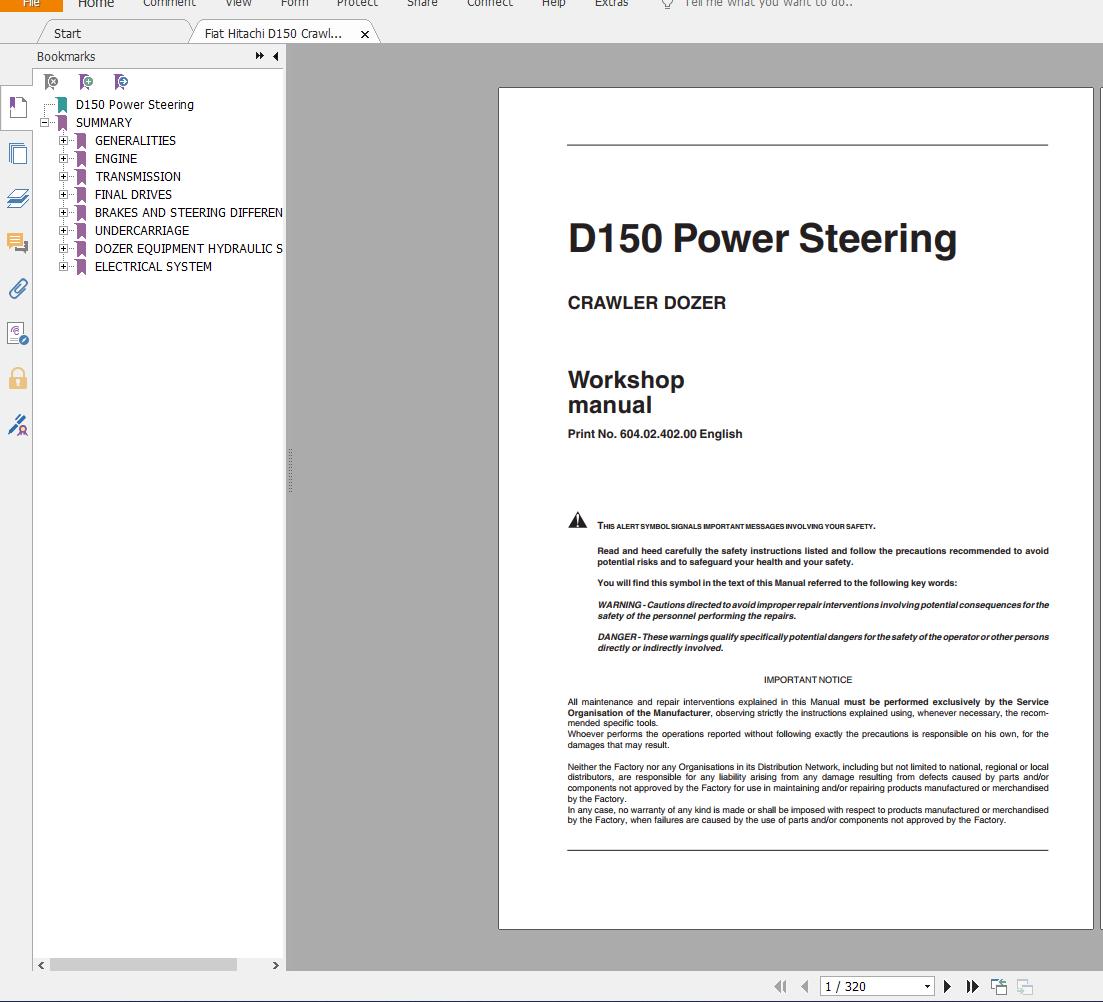Open the Attachments paperclip panel
1103x1002 pixels.
pos(18,288)
